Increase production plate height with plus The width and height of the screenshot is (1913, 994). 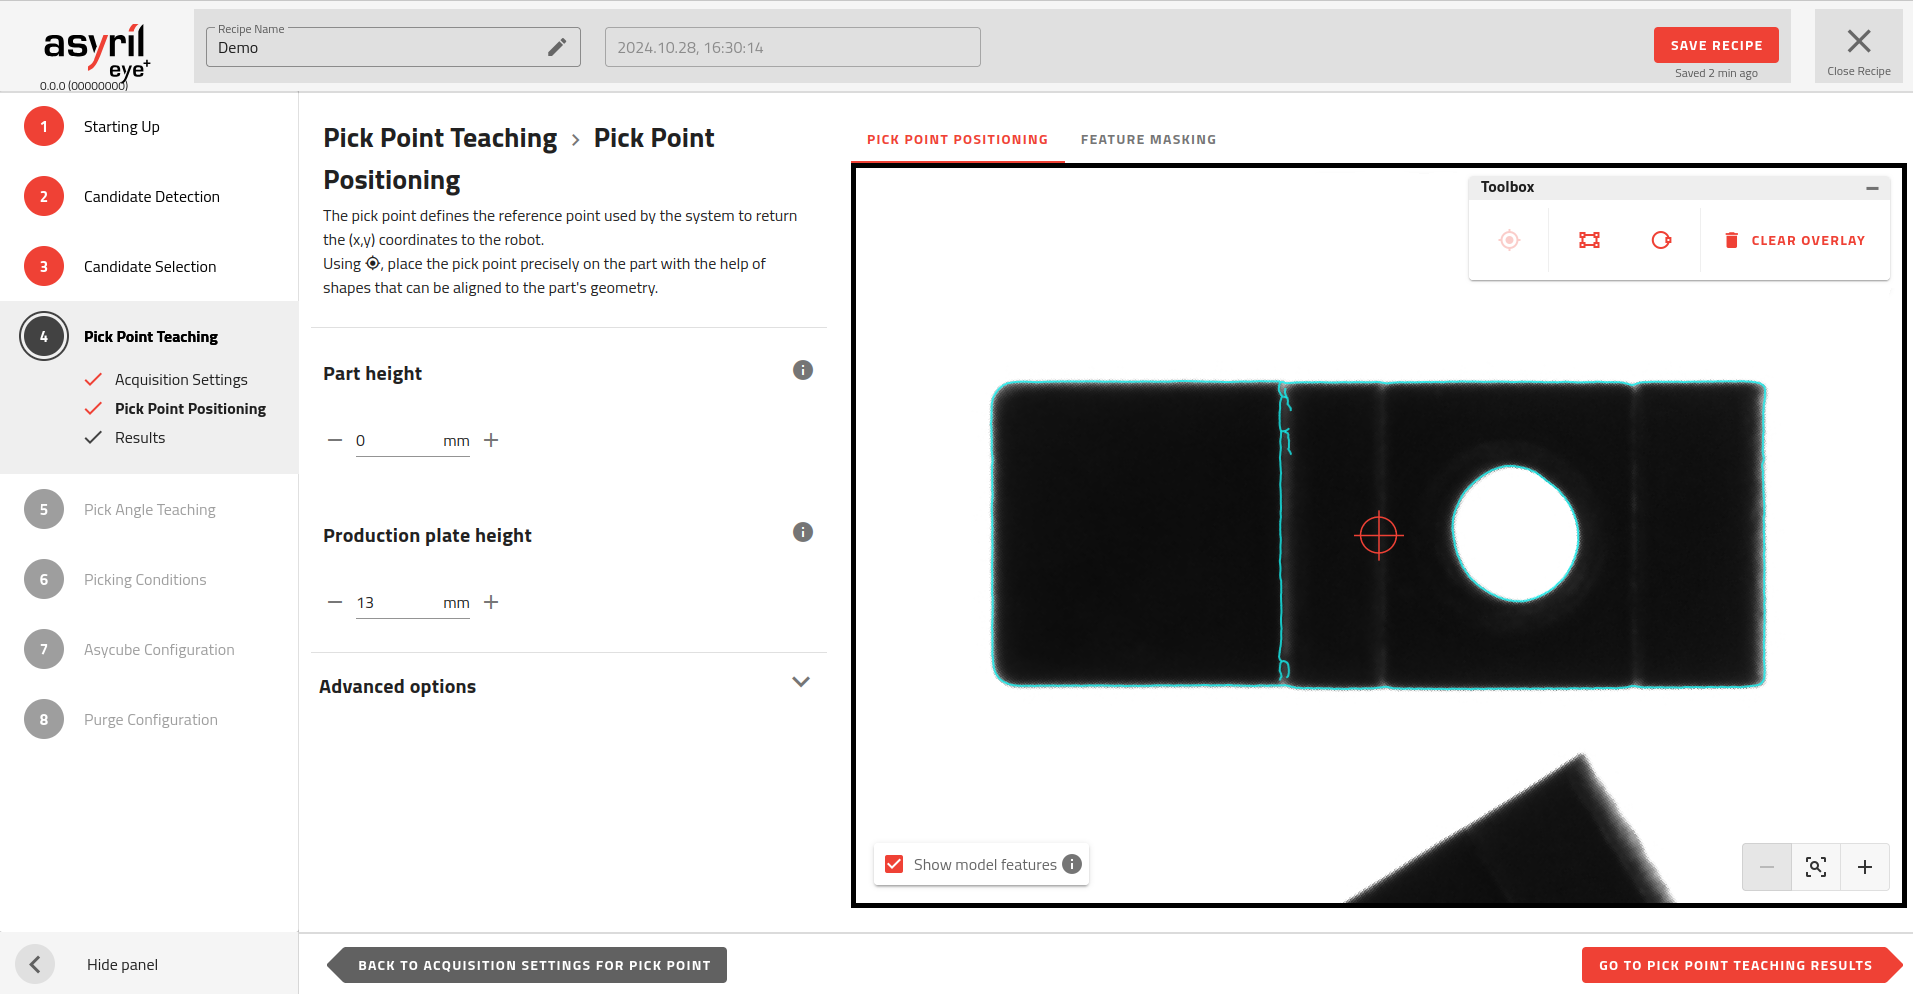491,602
